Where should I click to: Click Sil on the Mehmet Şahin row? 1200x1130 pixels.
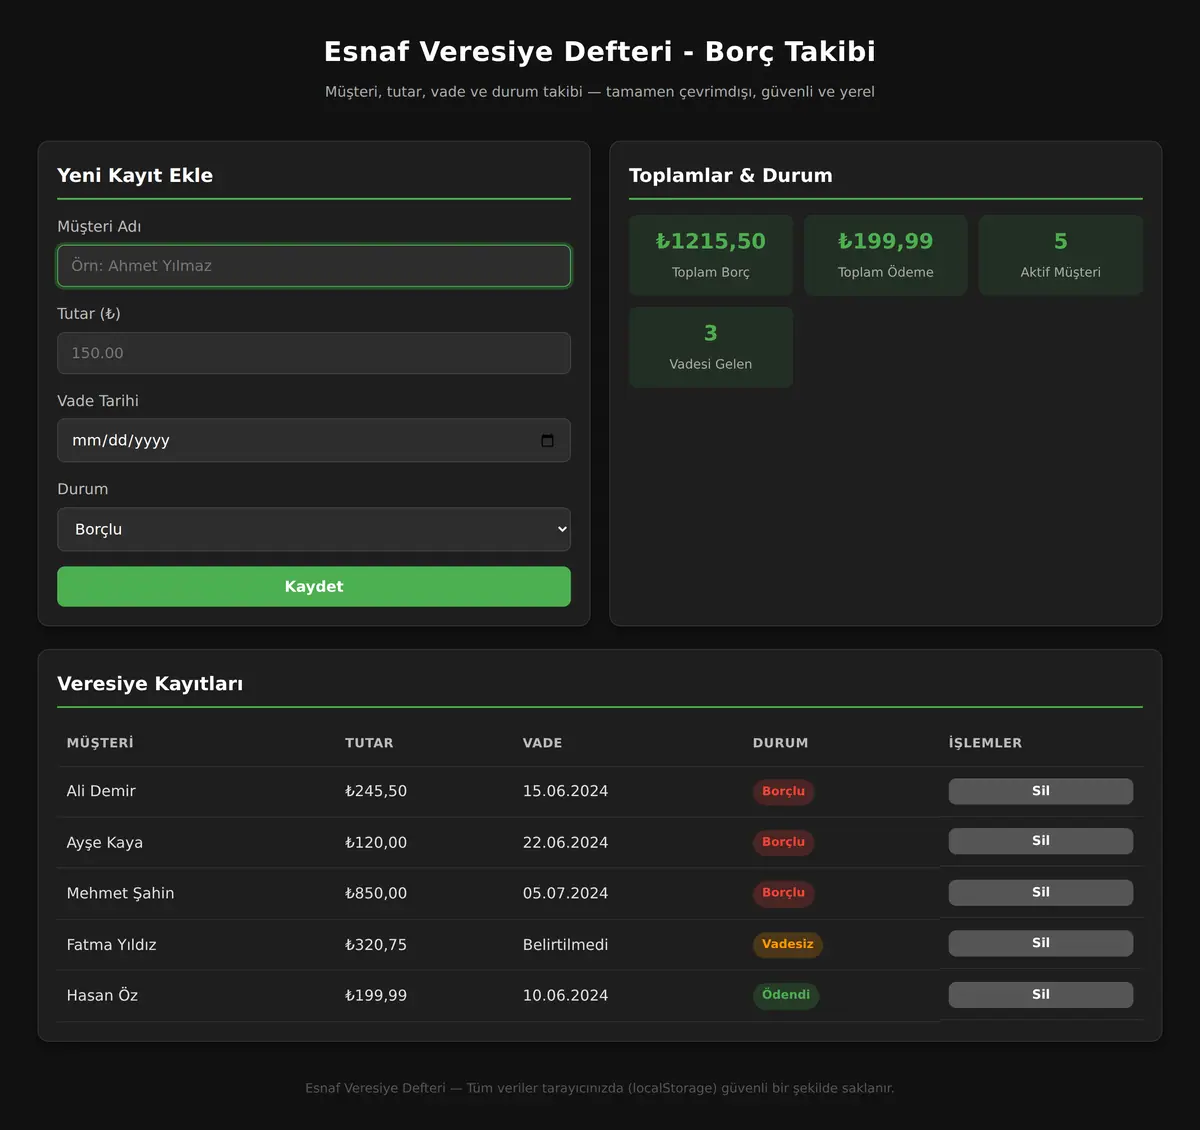pos(1040,892)
